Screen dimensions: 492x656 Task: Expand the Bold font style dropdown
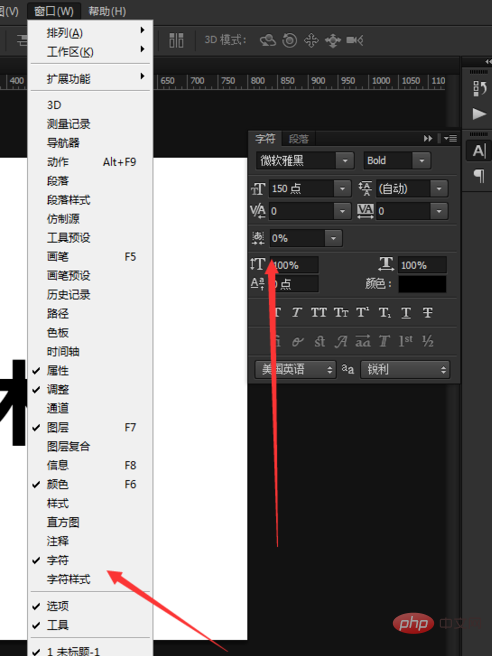(397, 160)
